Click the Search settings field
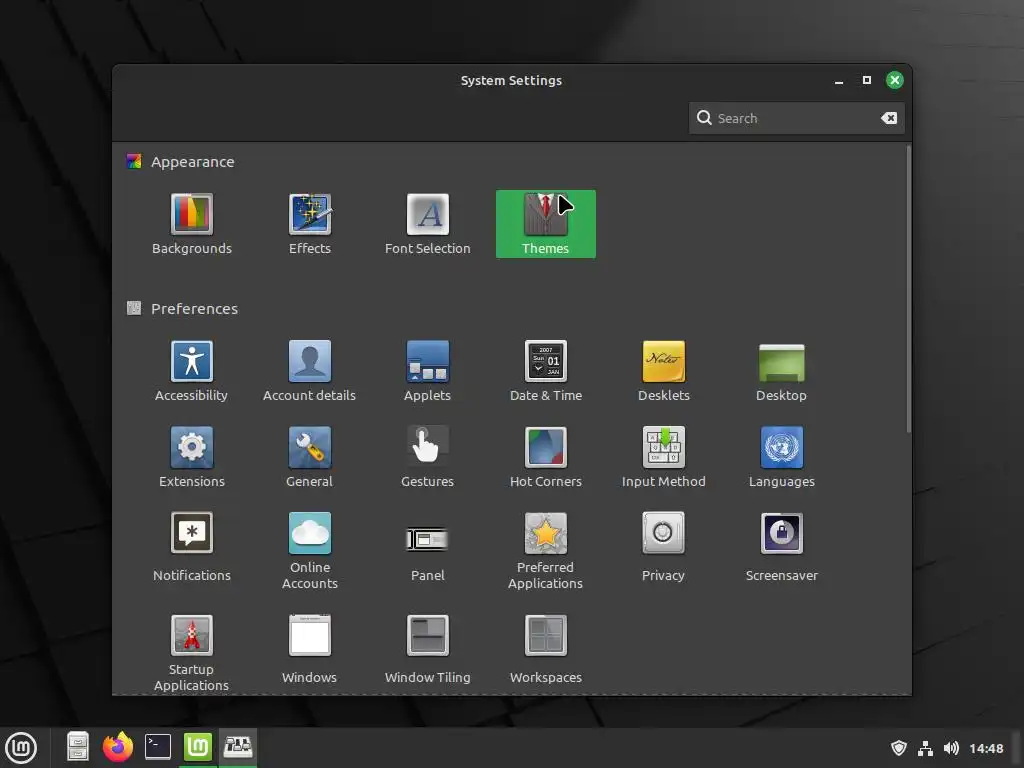 [796, 118]
